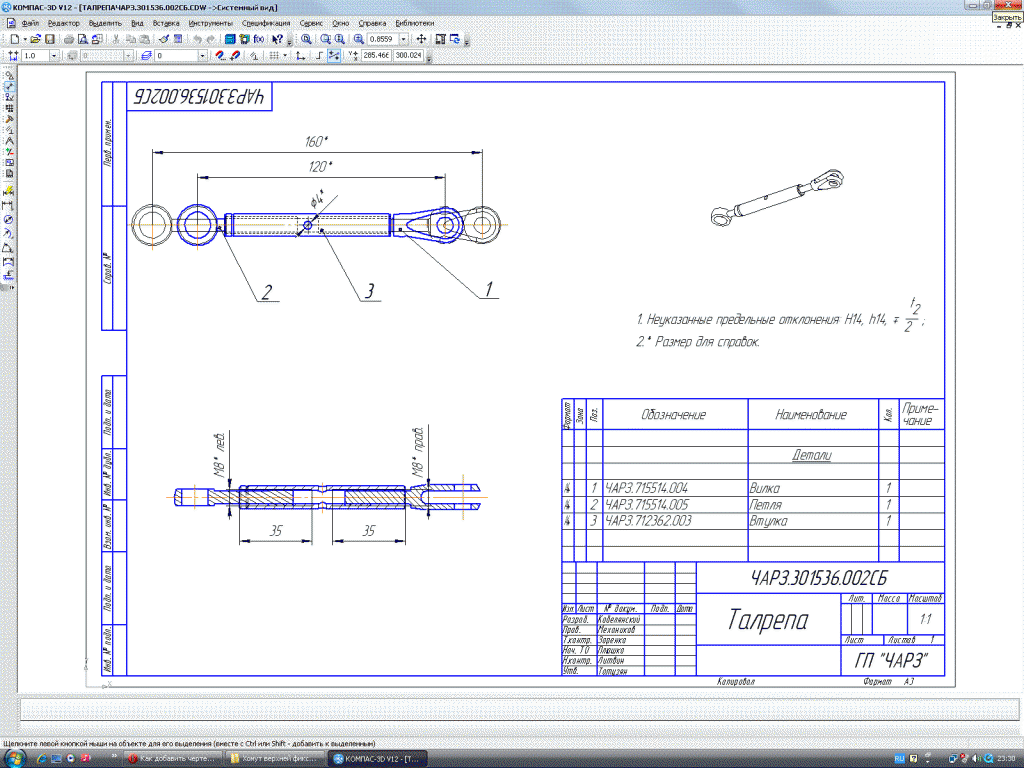Viewport: 1024px width, 768px height.
Task: Open a file with the folder icon
Action: click(35, 39)
